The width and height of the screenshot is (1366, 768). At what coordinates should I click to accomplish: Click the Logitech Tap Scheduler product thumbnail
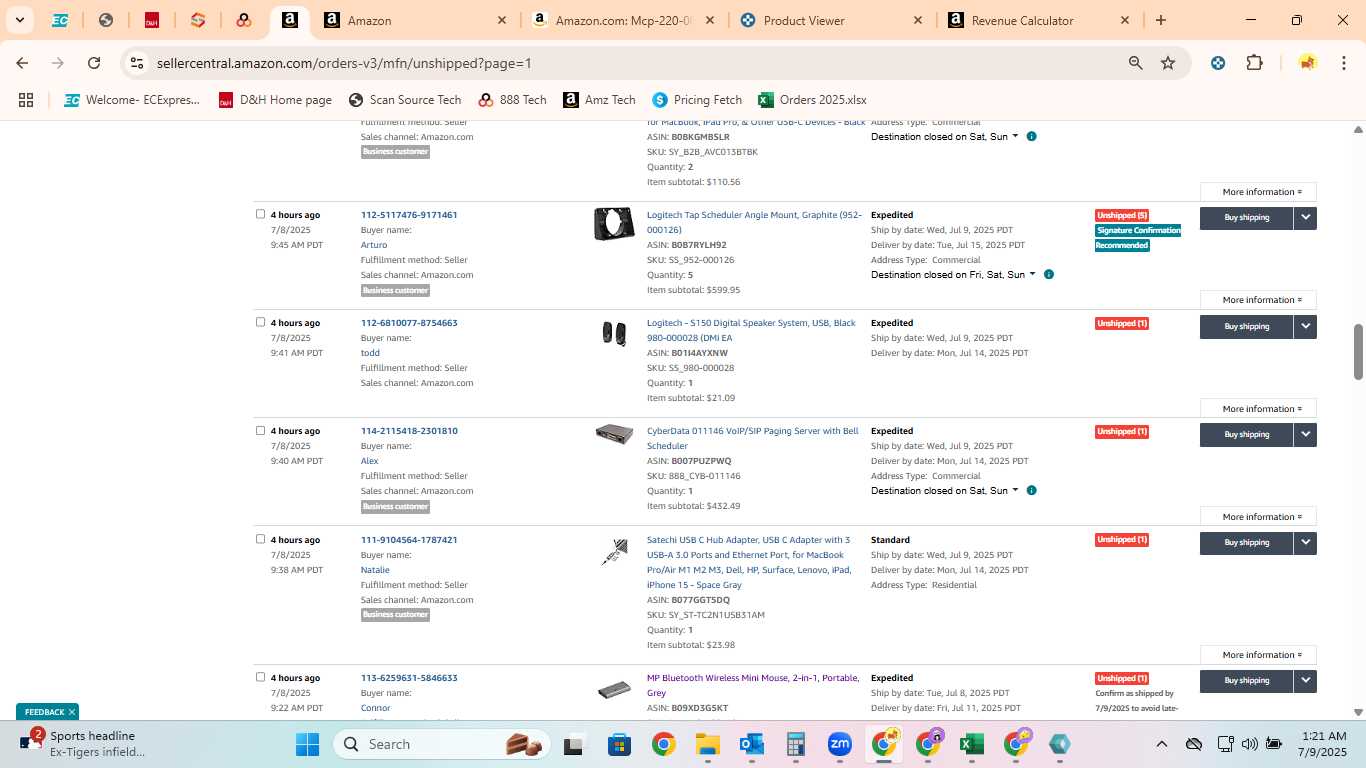click(614, 224)
